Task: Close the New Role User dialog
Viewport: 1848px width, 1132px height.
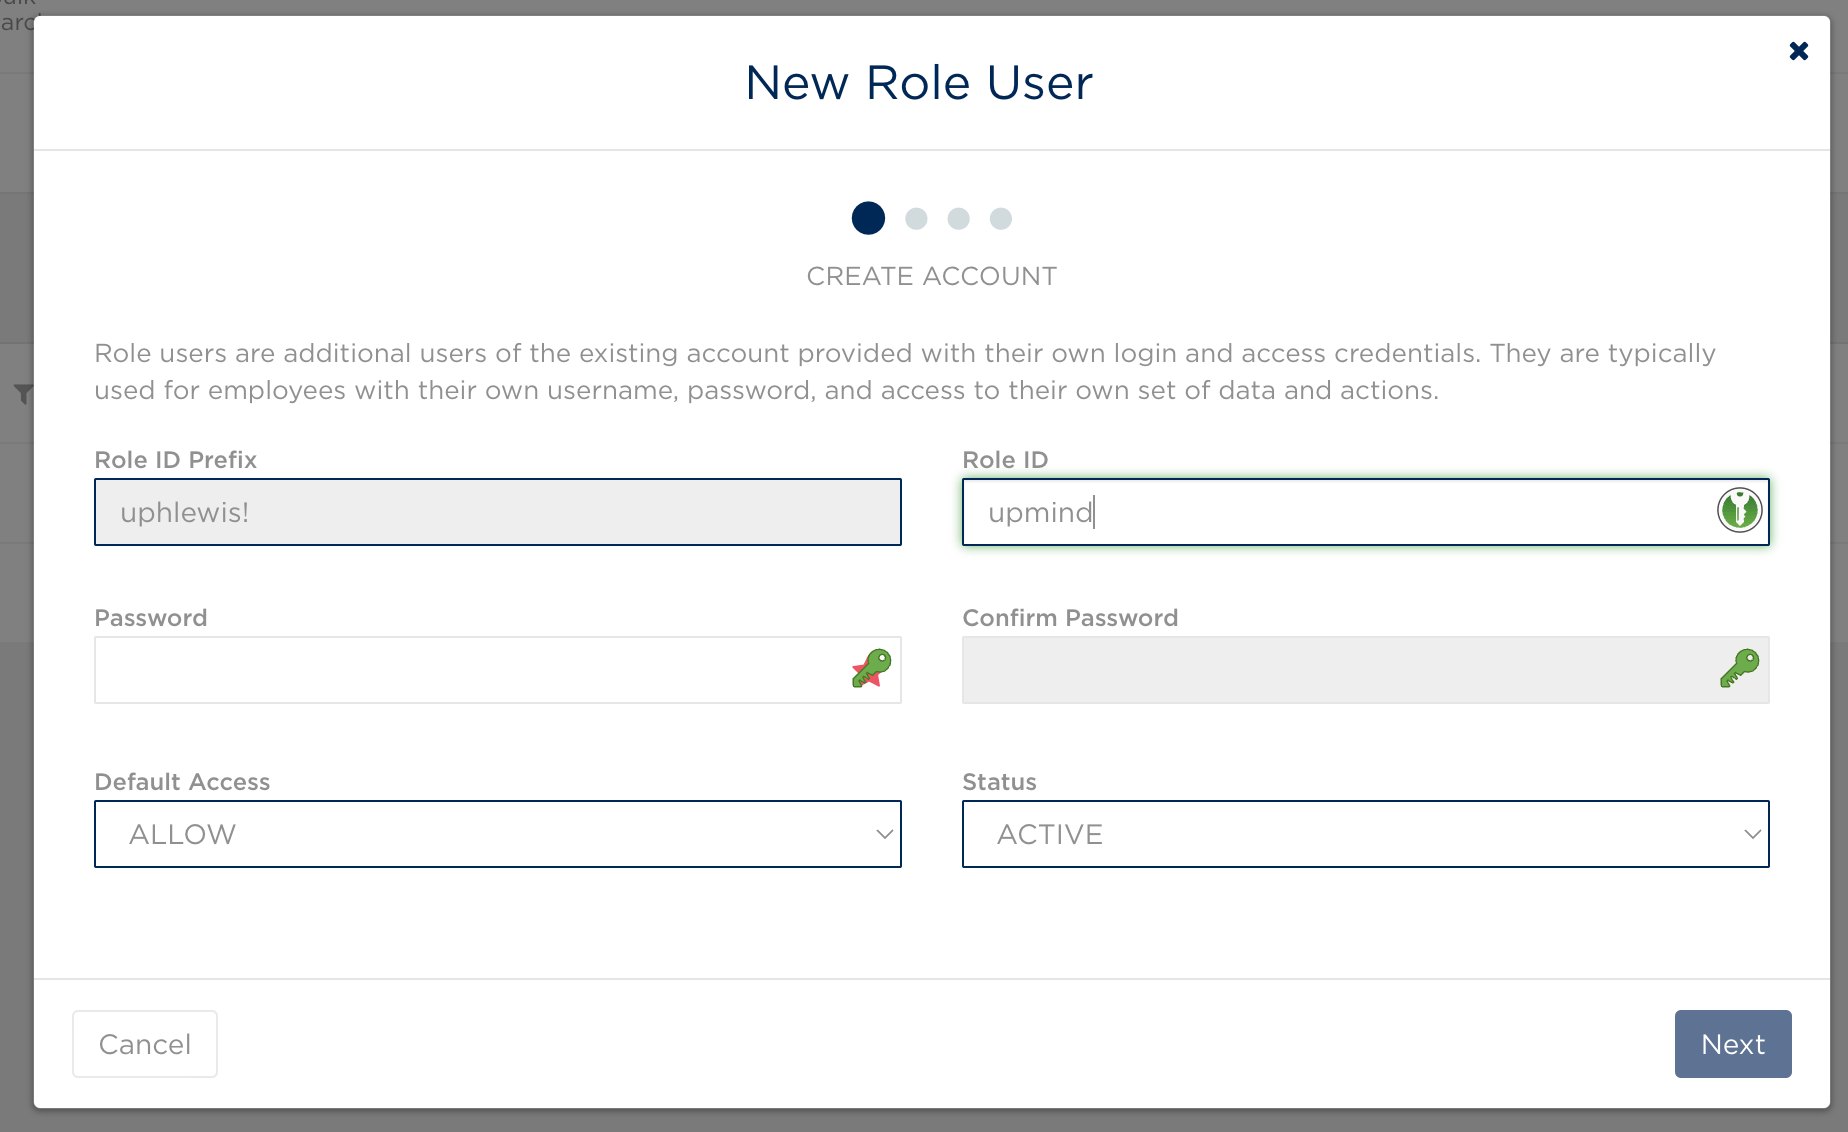Action: pos(1798,51)
